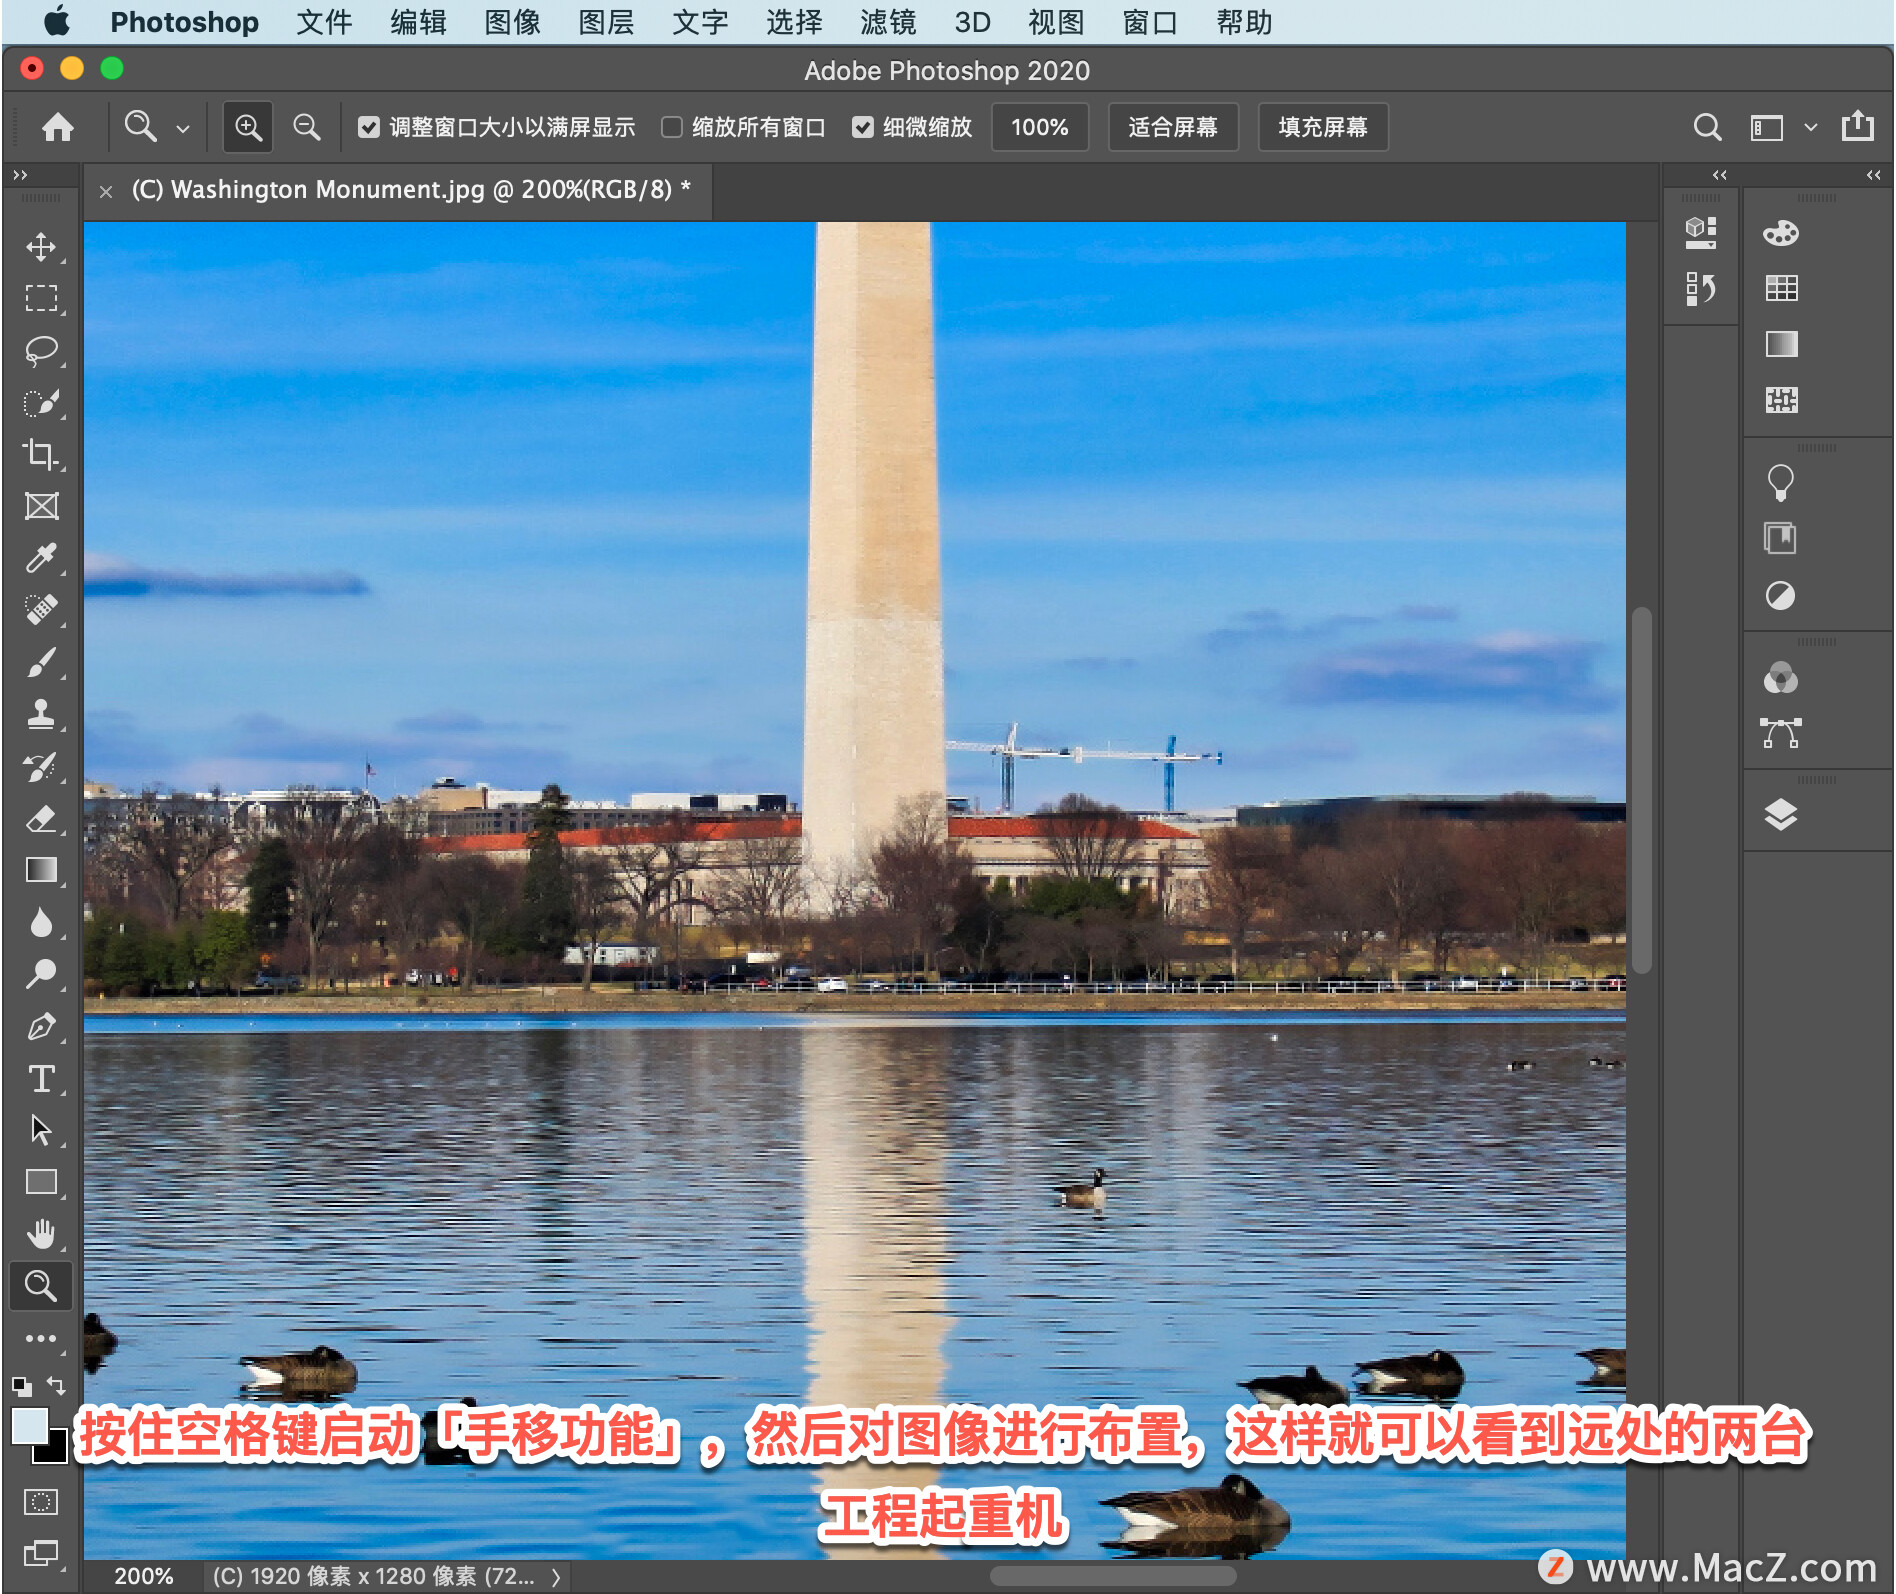
Task: Select the Rectangle shape tool
Action: [x=41, y=1182]
